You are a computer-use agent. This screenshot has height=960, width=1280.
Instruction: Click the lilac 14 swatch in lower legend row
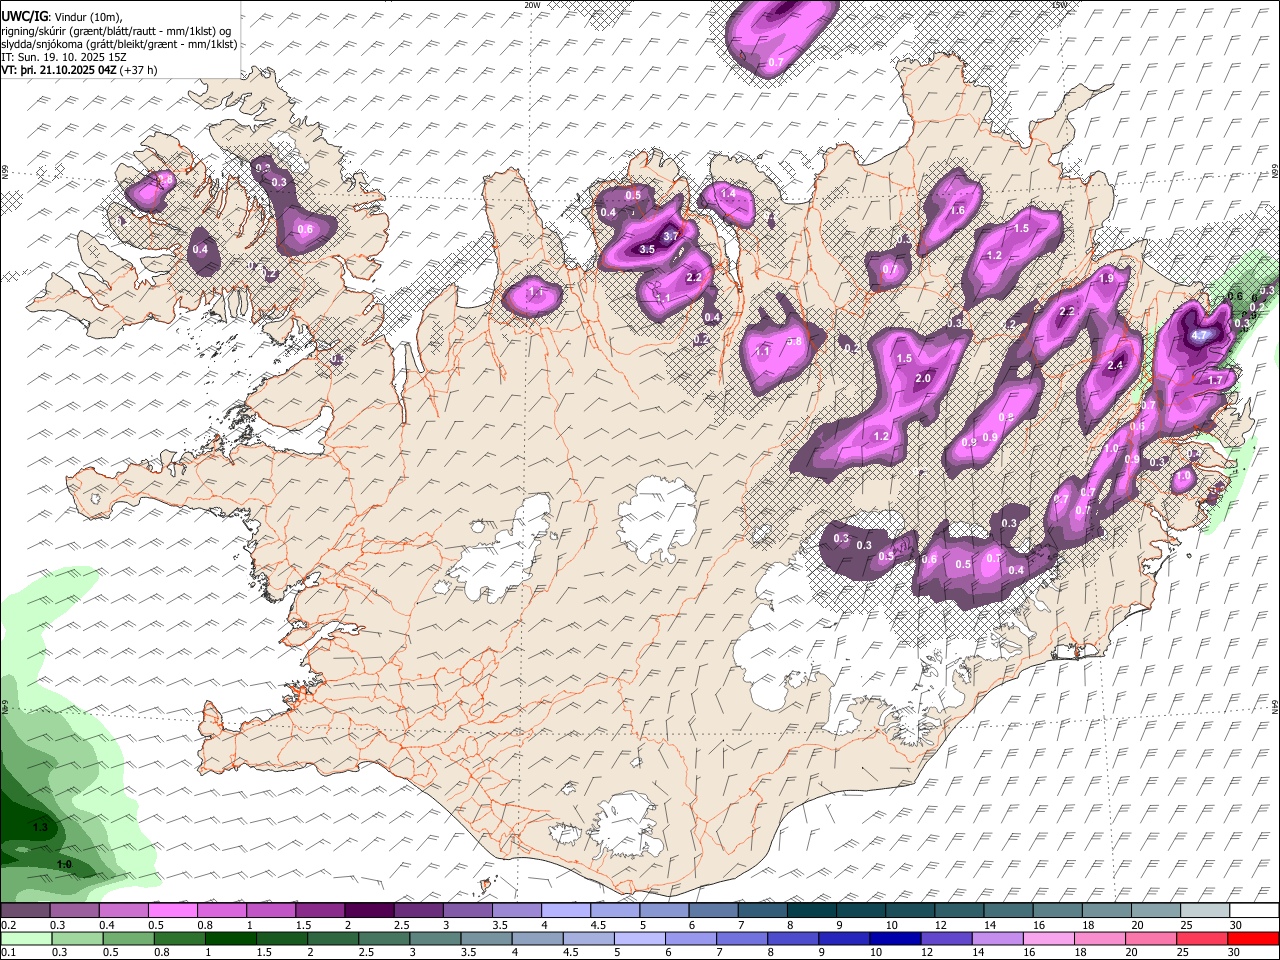tap(998, 938)
